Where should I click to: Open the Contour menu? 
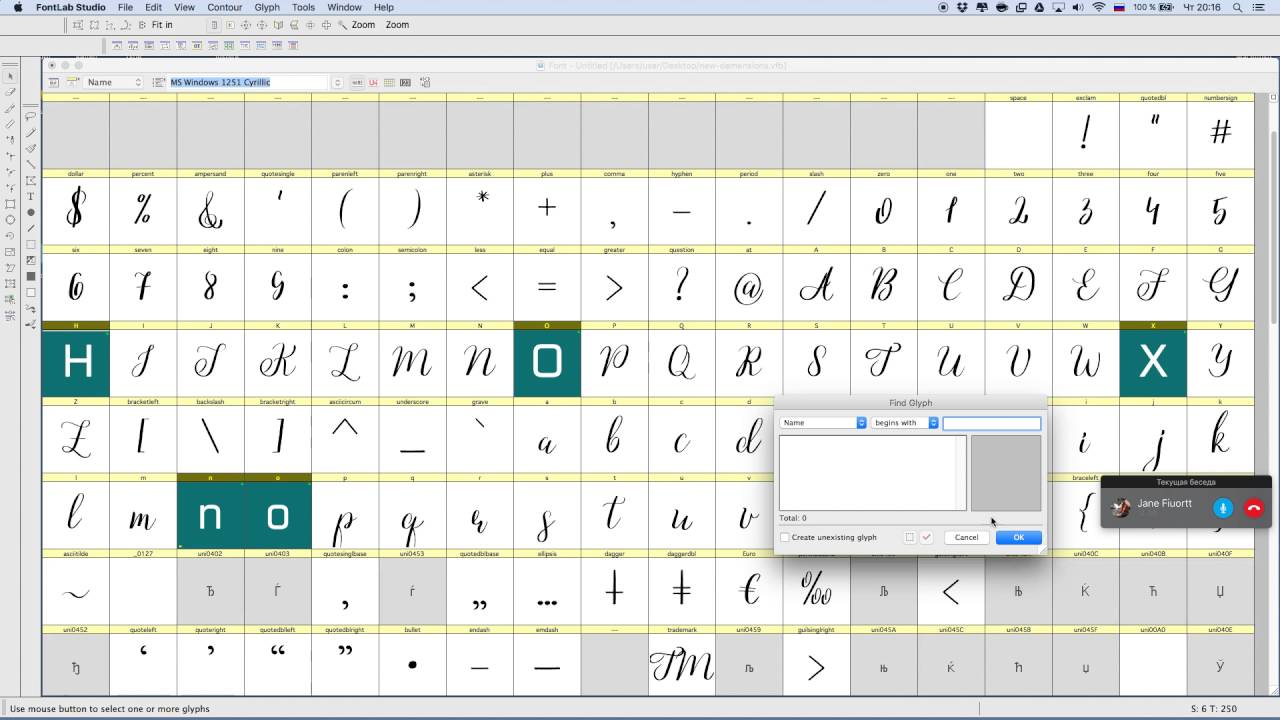point(225,7)
